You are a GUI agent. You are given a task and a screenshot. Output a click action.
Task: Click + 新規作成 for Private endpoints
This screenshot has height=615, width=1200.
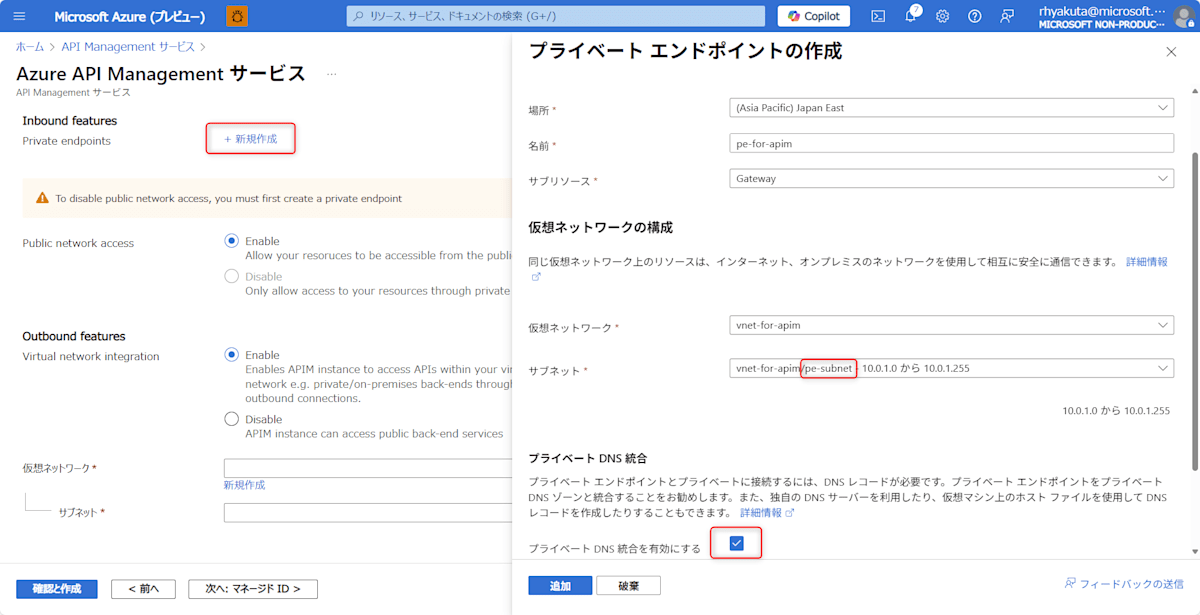[x=250, y=139]
